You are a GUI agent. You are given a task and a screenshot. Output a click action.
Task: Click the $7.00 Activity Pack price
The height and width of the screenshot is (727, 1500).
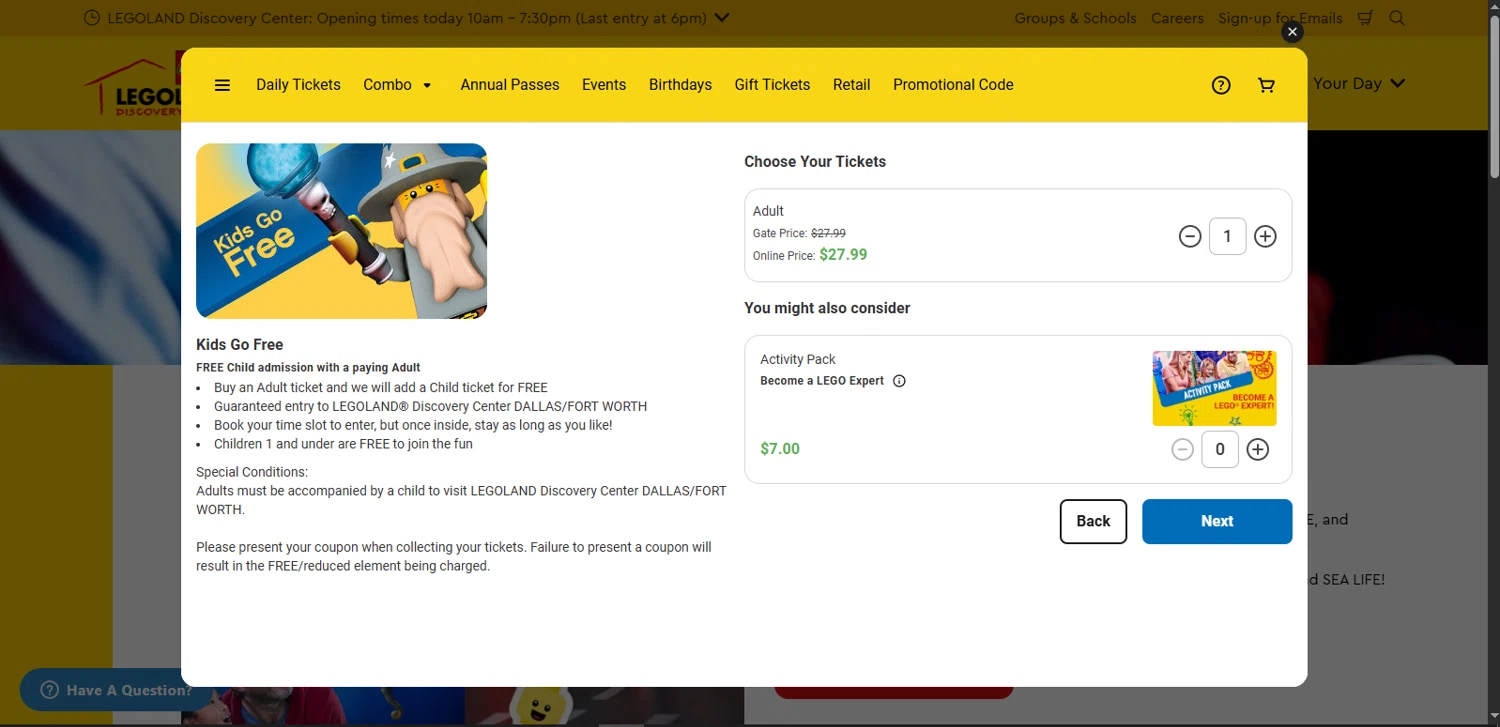click(x=780, y=449)
